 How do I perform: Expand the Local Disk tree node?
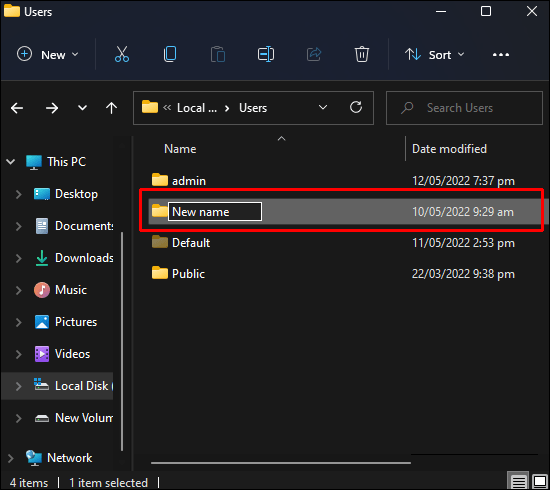19,386
